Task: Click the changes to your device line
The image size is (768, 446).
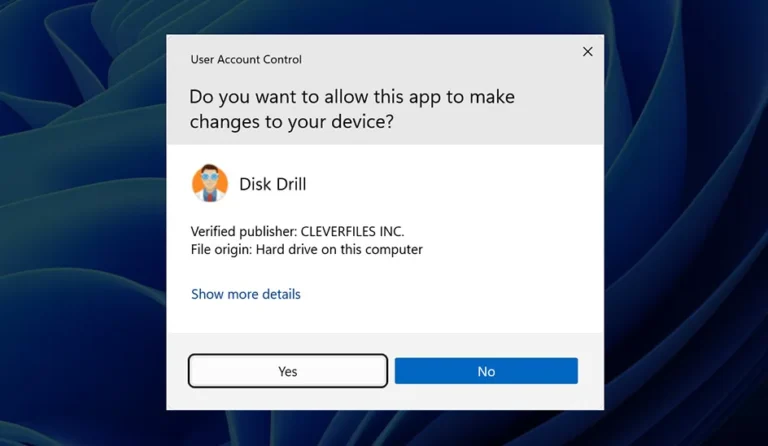Action: [x=291, y=121]
